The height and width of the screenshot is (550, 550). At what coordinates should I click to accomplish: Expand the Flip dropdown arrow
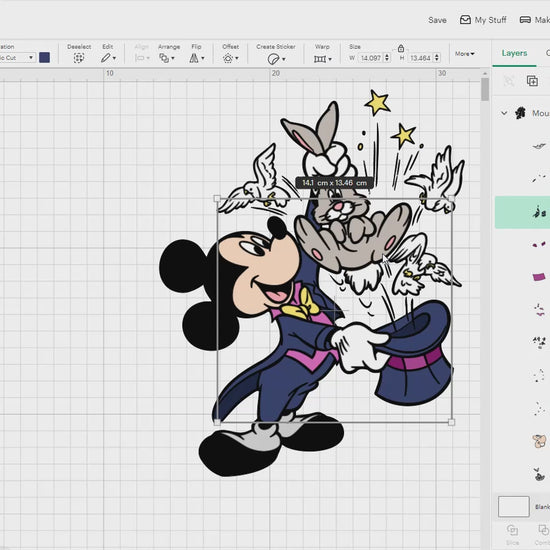coord(203,58)
